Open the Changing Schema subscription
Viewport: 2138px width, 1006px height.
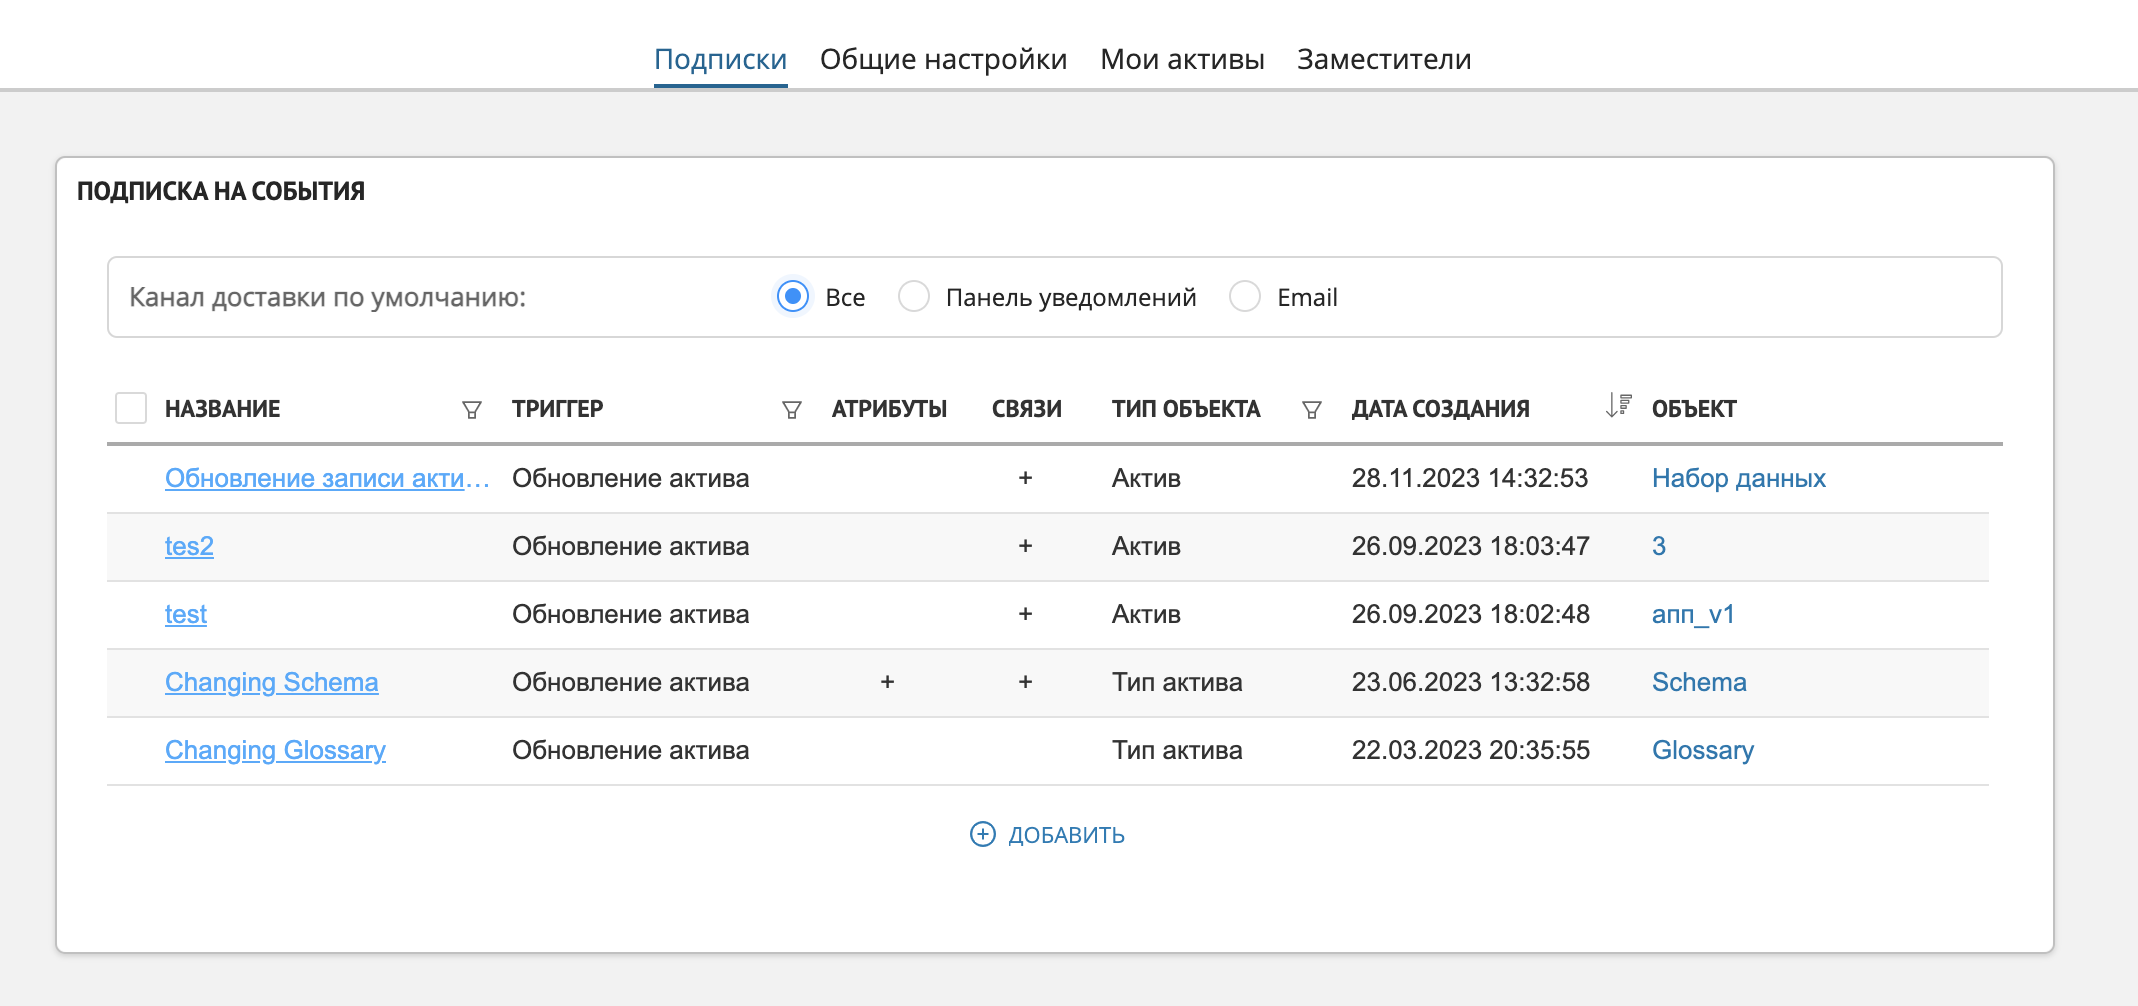[272, 682]
